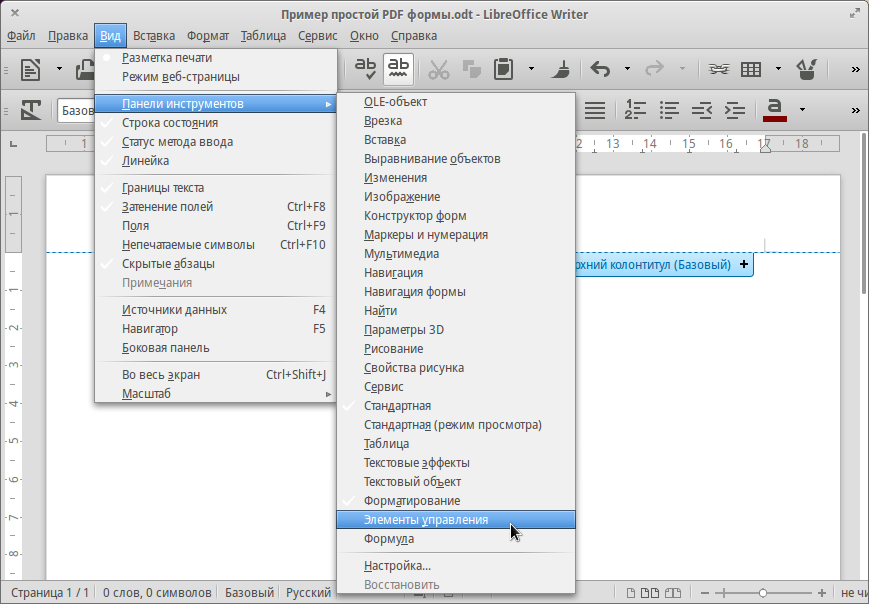This screenshot has width=869, height=604.
Task: Choose Конструктор форм in toolbars submenu
Action: pyautogui.click(x=456, y=216)
